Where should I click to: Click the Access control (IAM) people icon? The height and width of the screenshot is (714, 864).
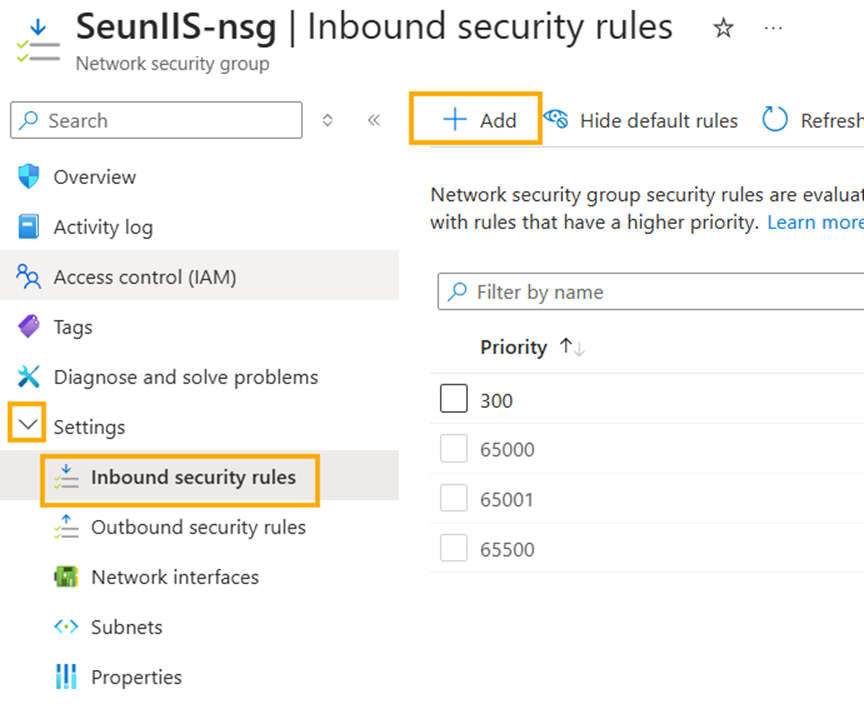pos(29,277)
